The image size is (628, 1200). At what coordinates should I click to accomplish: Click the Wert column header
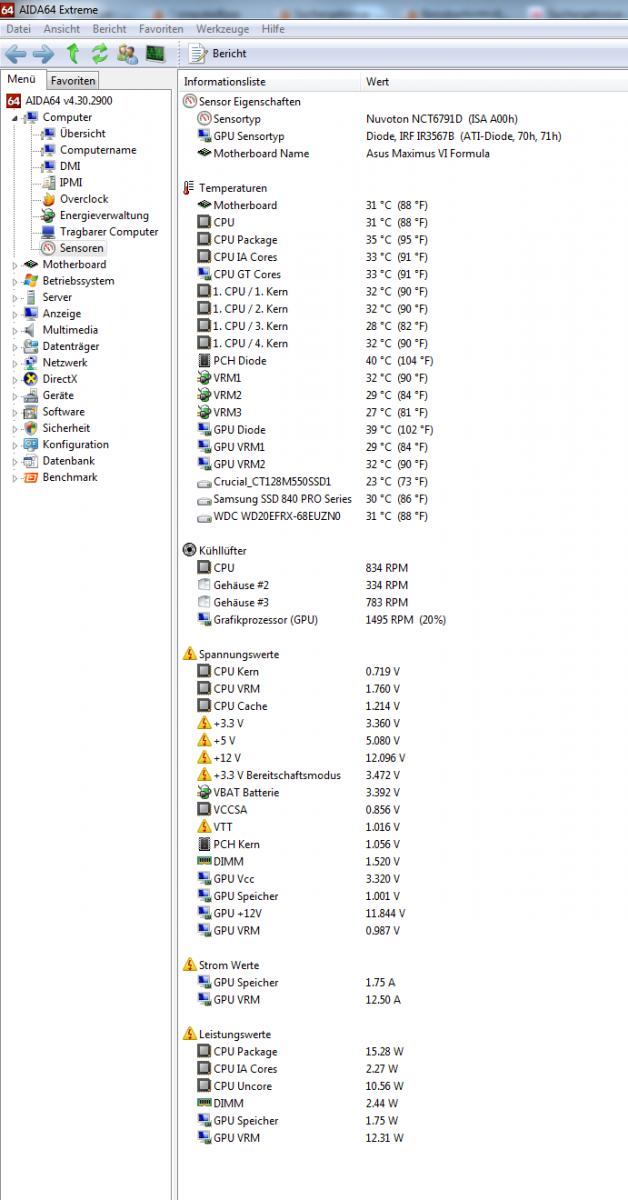(494, 82)
